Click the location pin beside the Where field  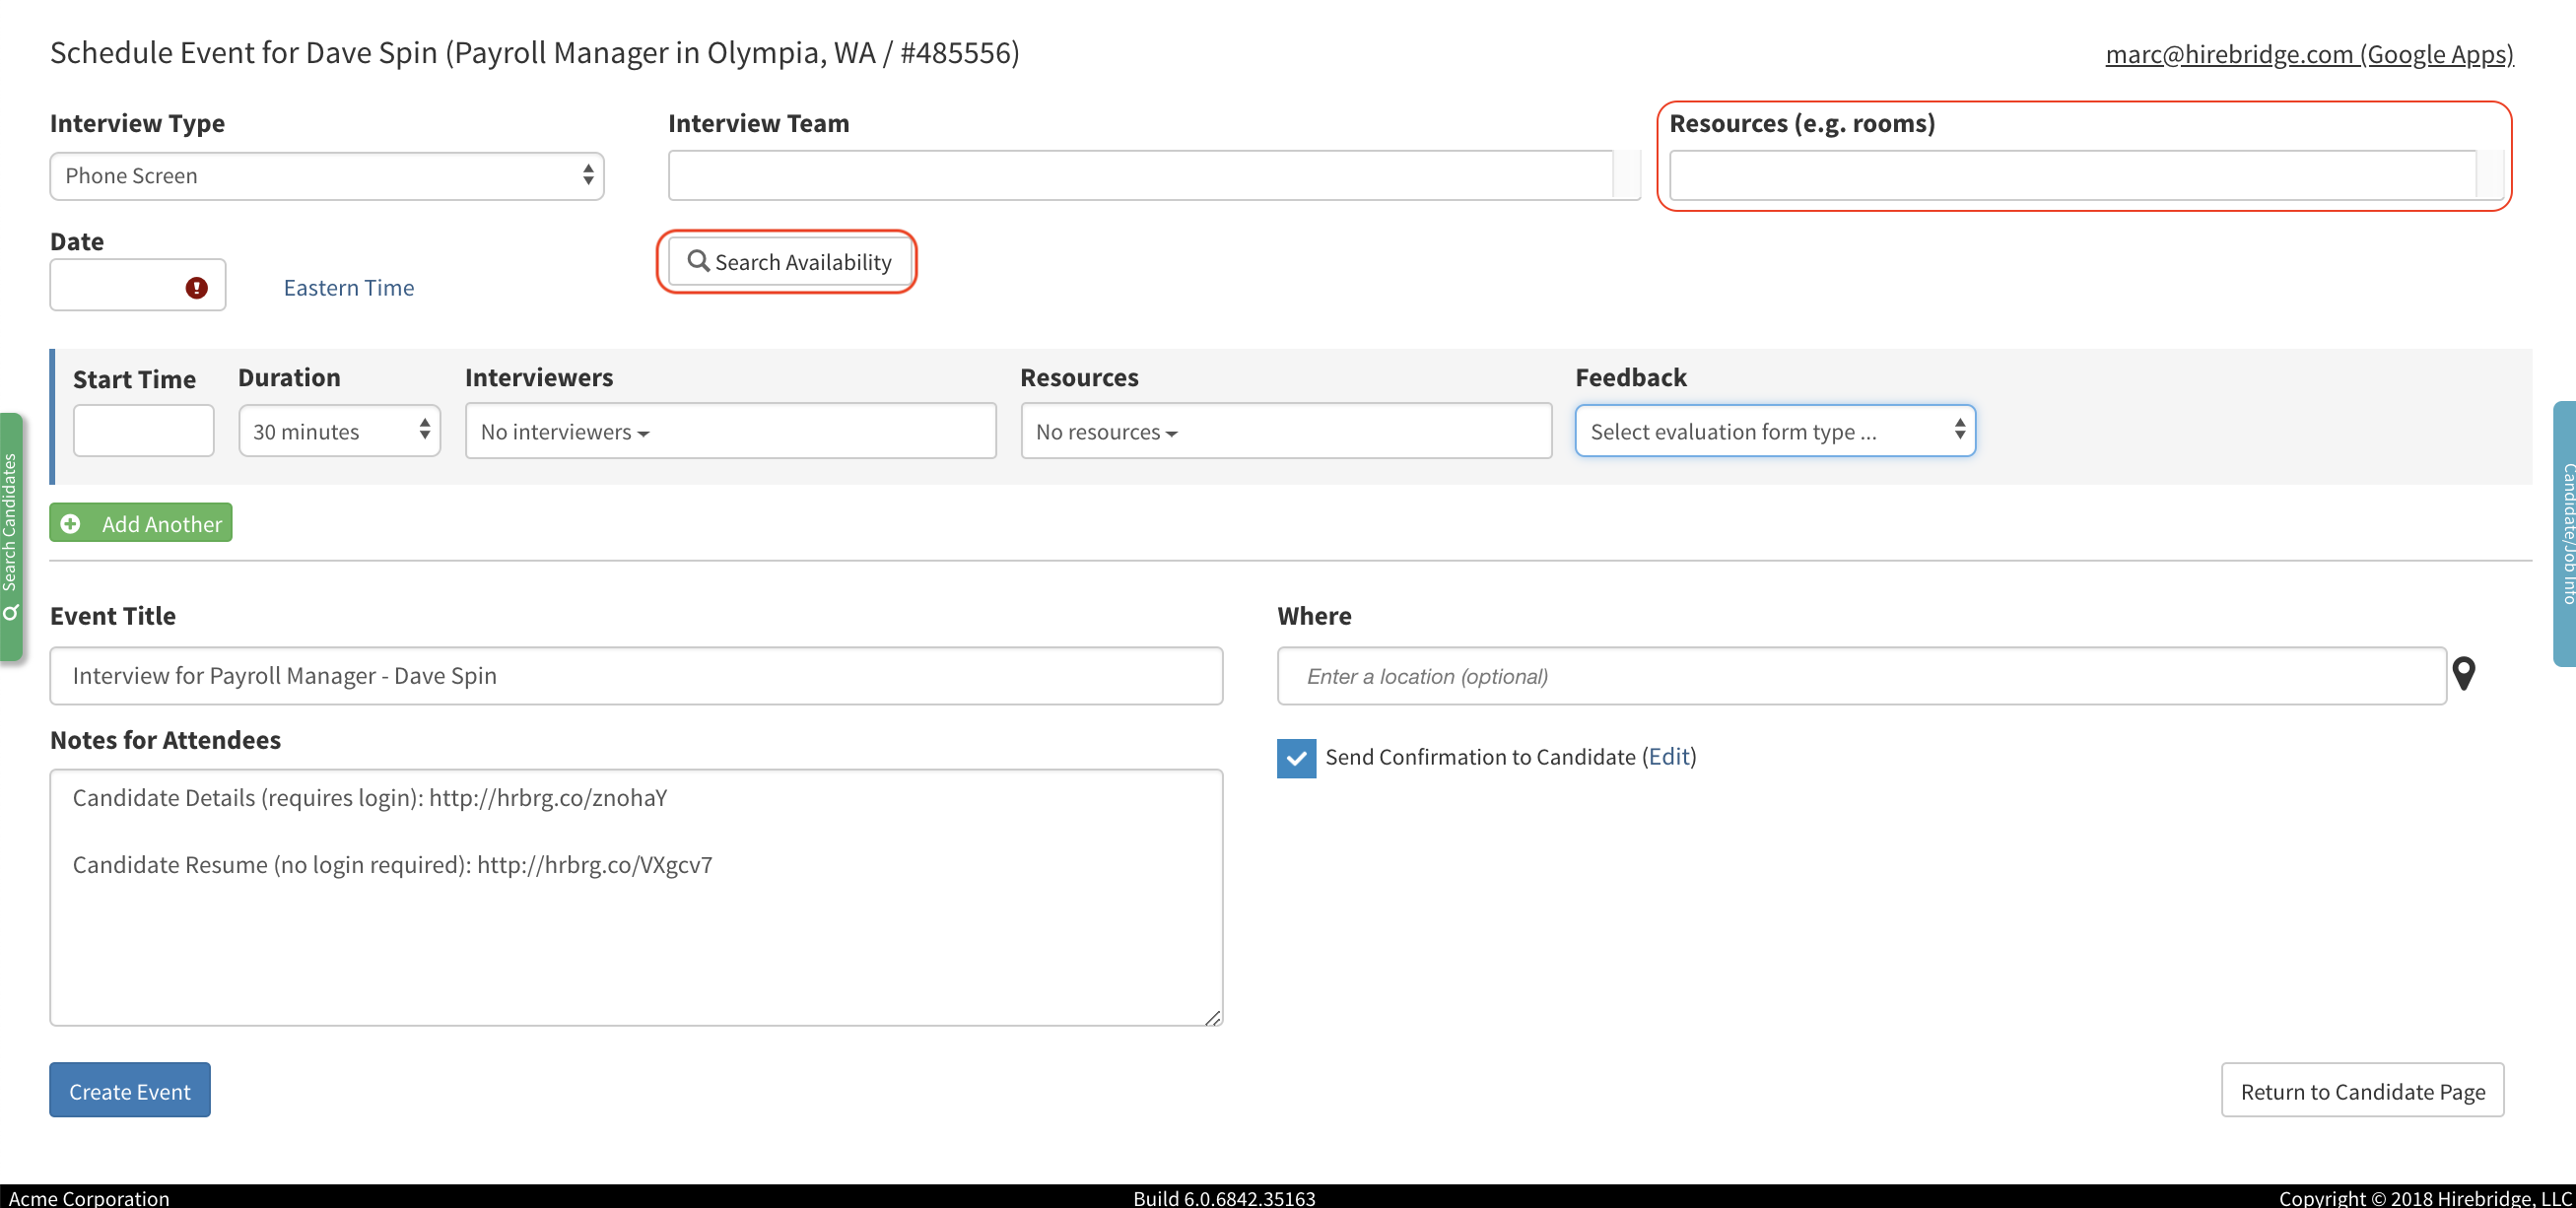pos(2465,673)
